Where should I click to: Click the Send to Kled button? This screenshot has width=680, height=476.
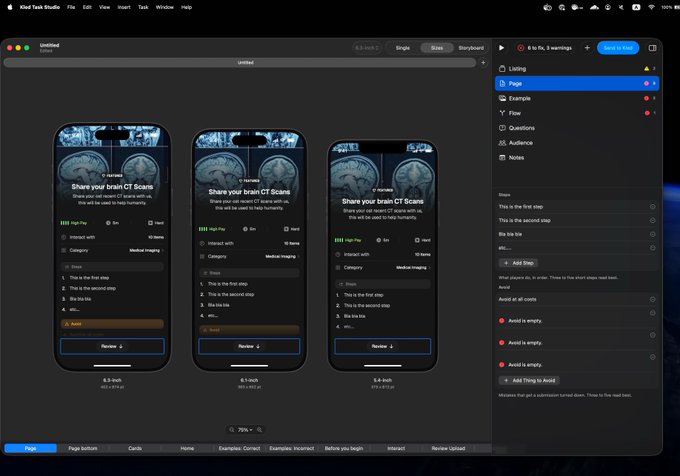pyautogui.click(x=618, y=48)
